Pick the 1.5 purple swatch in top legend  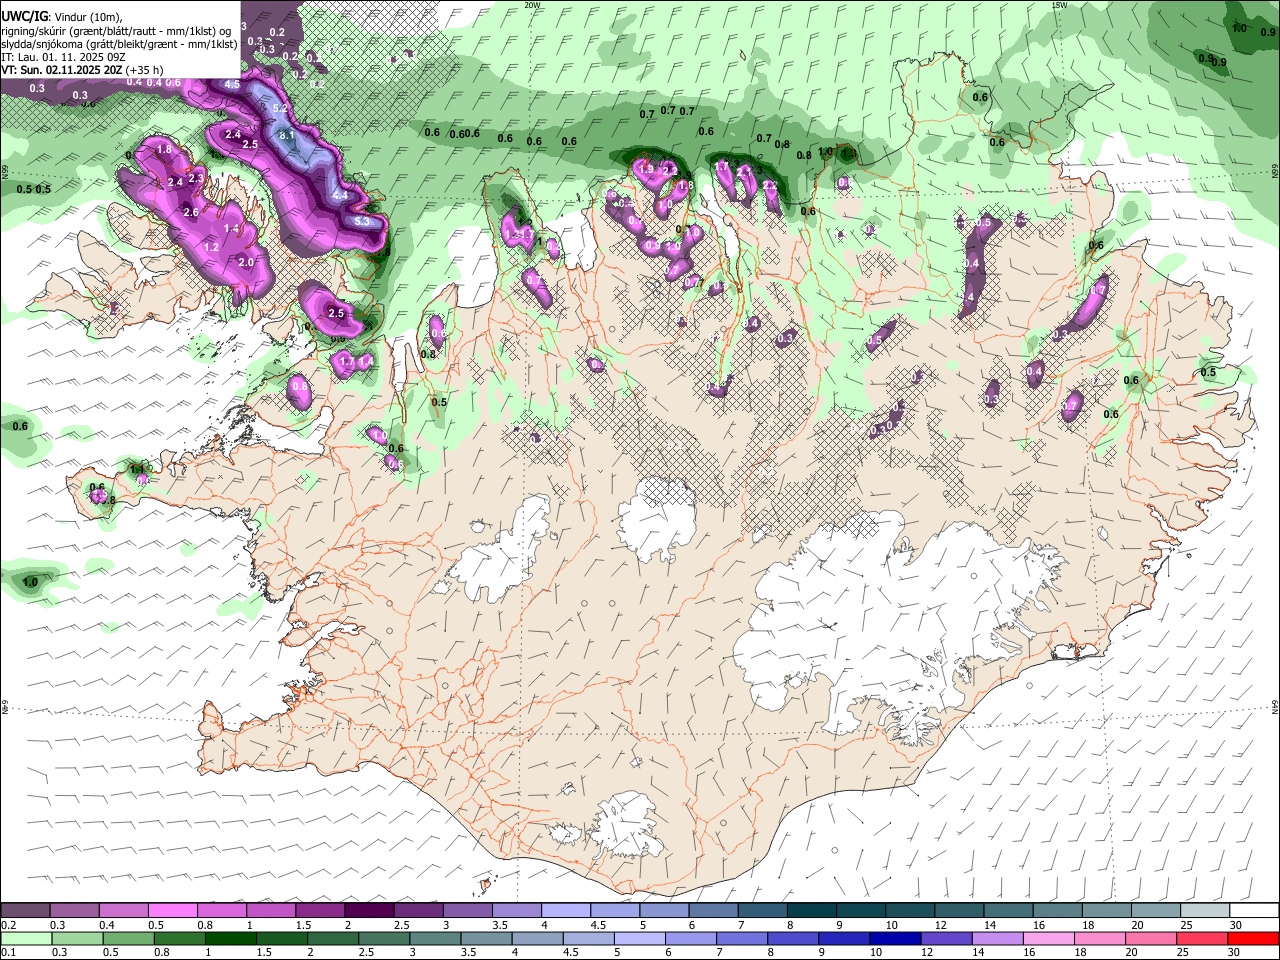point(320,911)
